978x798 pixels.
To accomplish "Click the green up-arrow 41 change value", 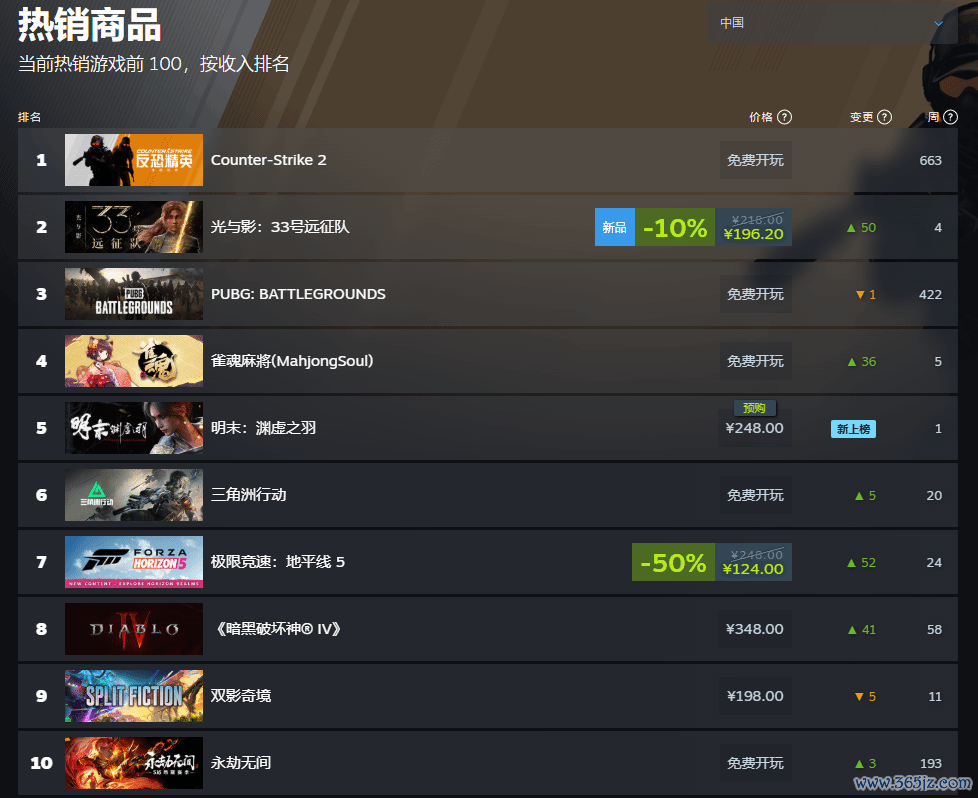I will pos(861,630).
